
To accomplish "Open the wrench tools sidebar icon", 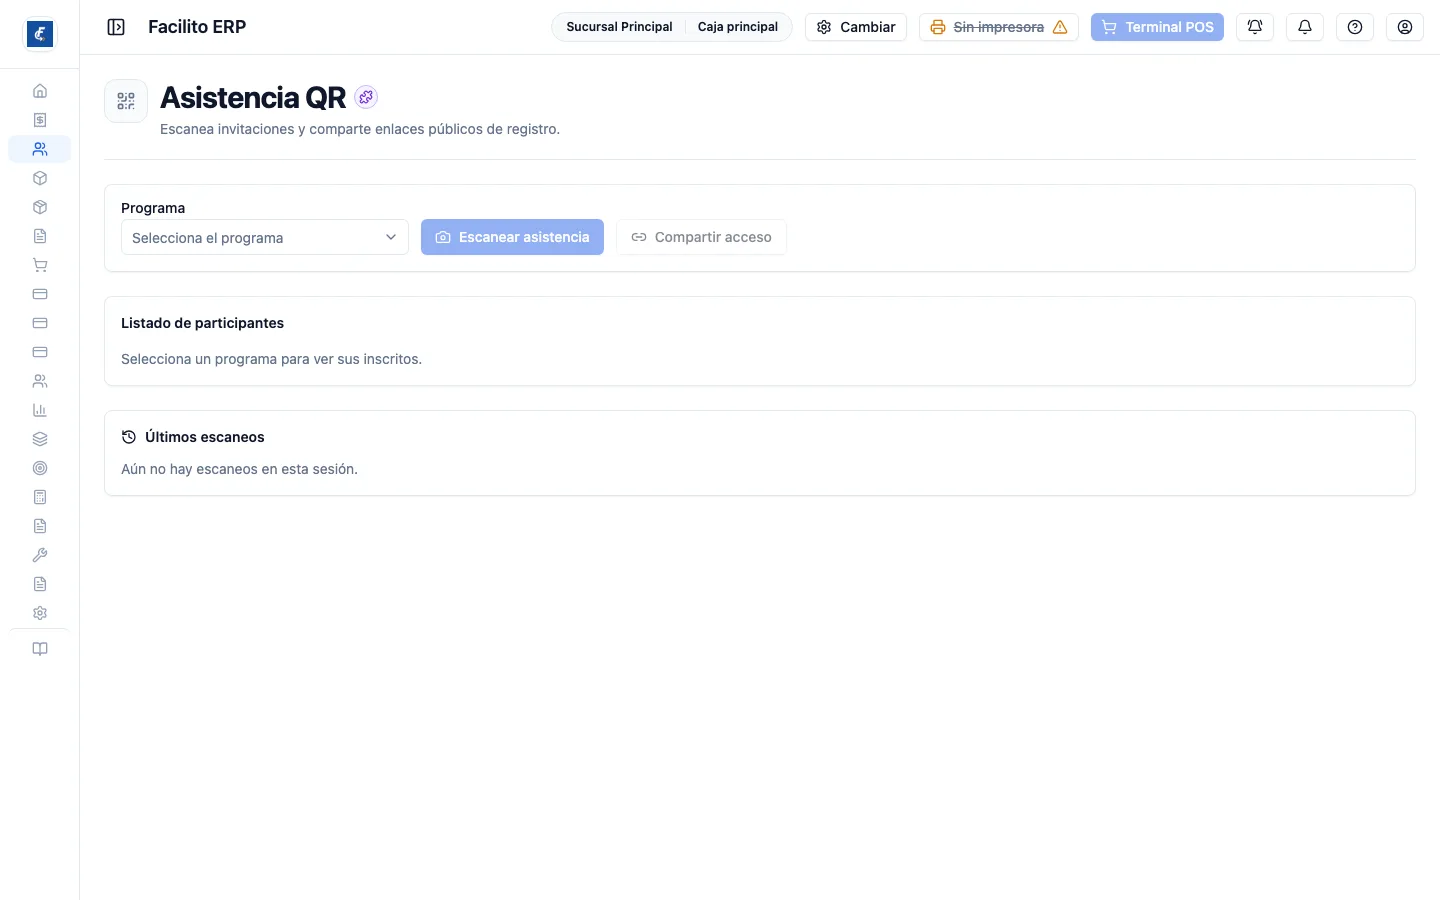I will [x=40, y=555].
